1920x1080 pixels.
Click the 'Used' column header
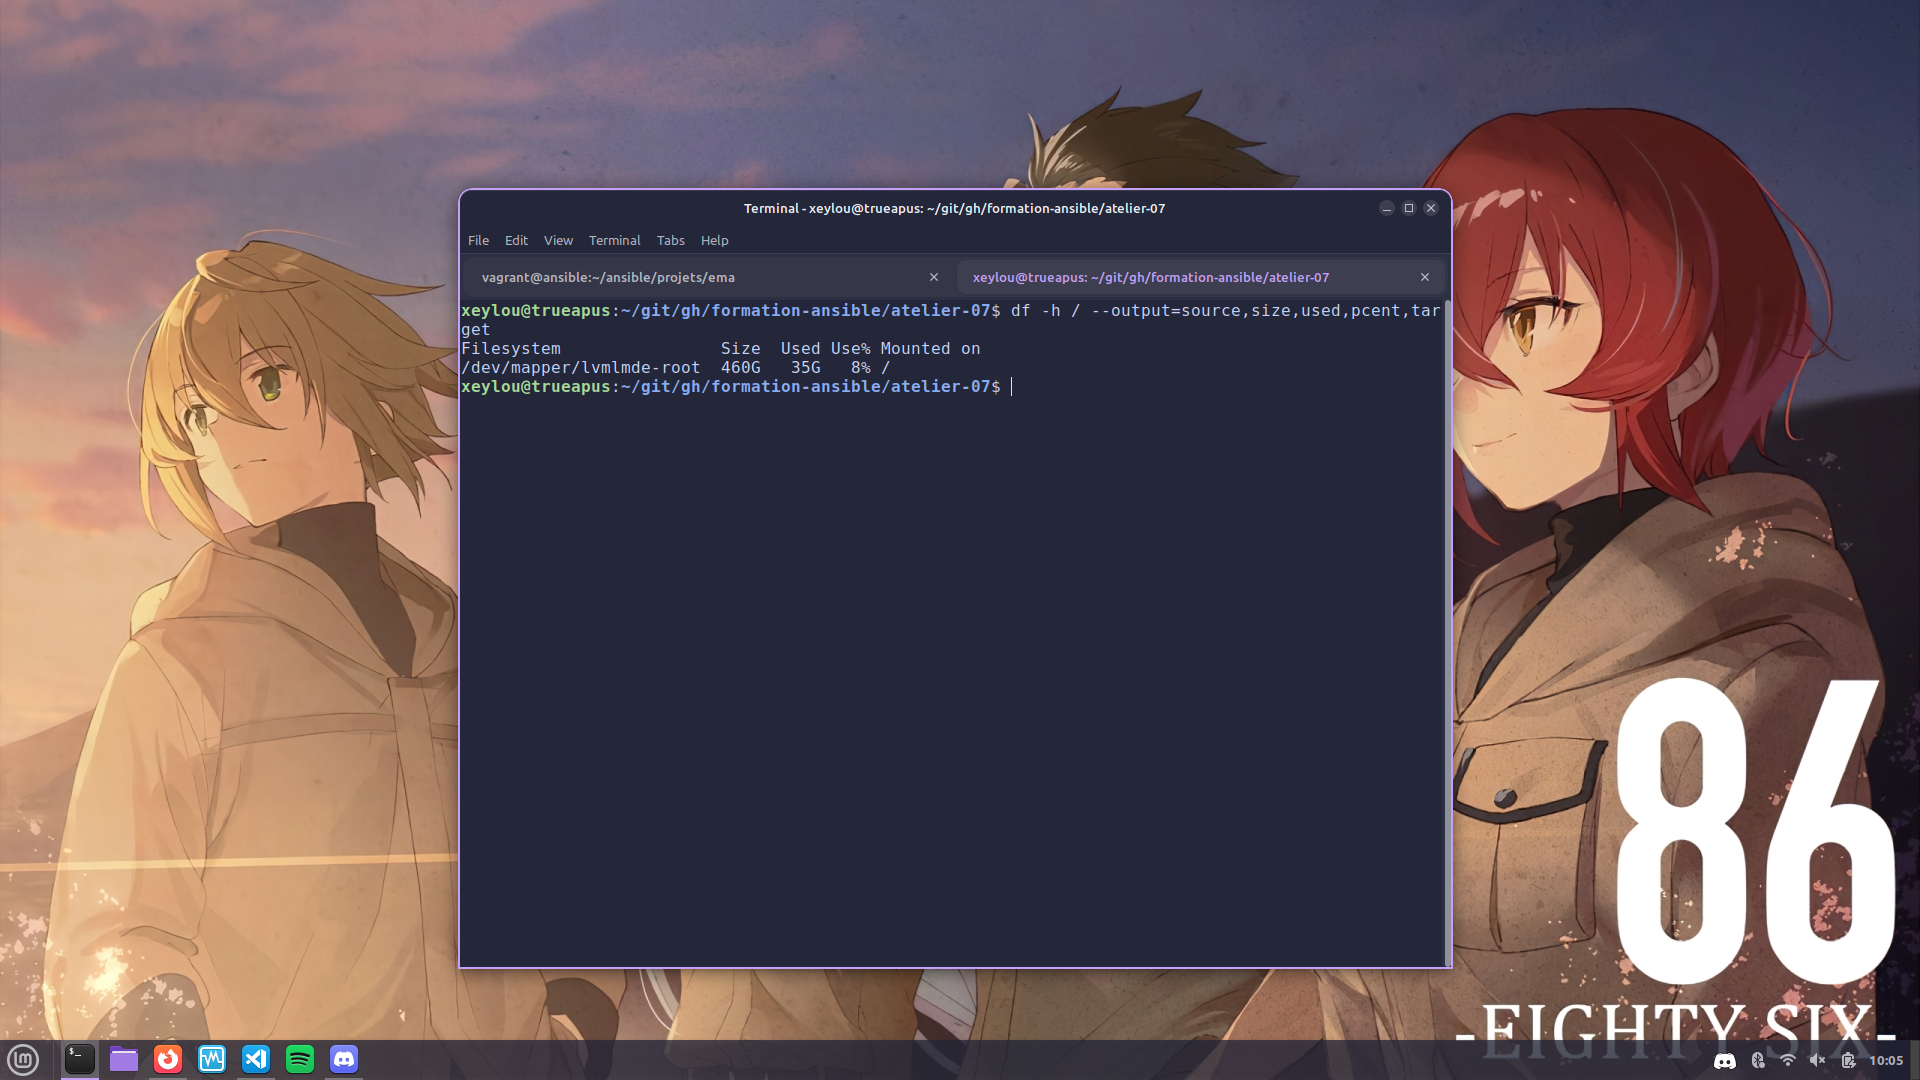tap(801, 349)
